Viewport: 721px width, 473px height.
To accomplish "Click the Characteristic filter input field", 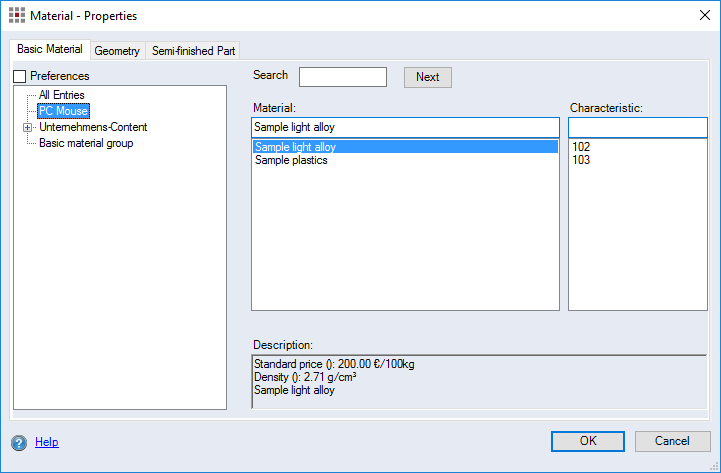I will [637, 127].
